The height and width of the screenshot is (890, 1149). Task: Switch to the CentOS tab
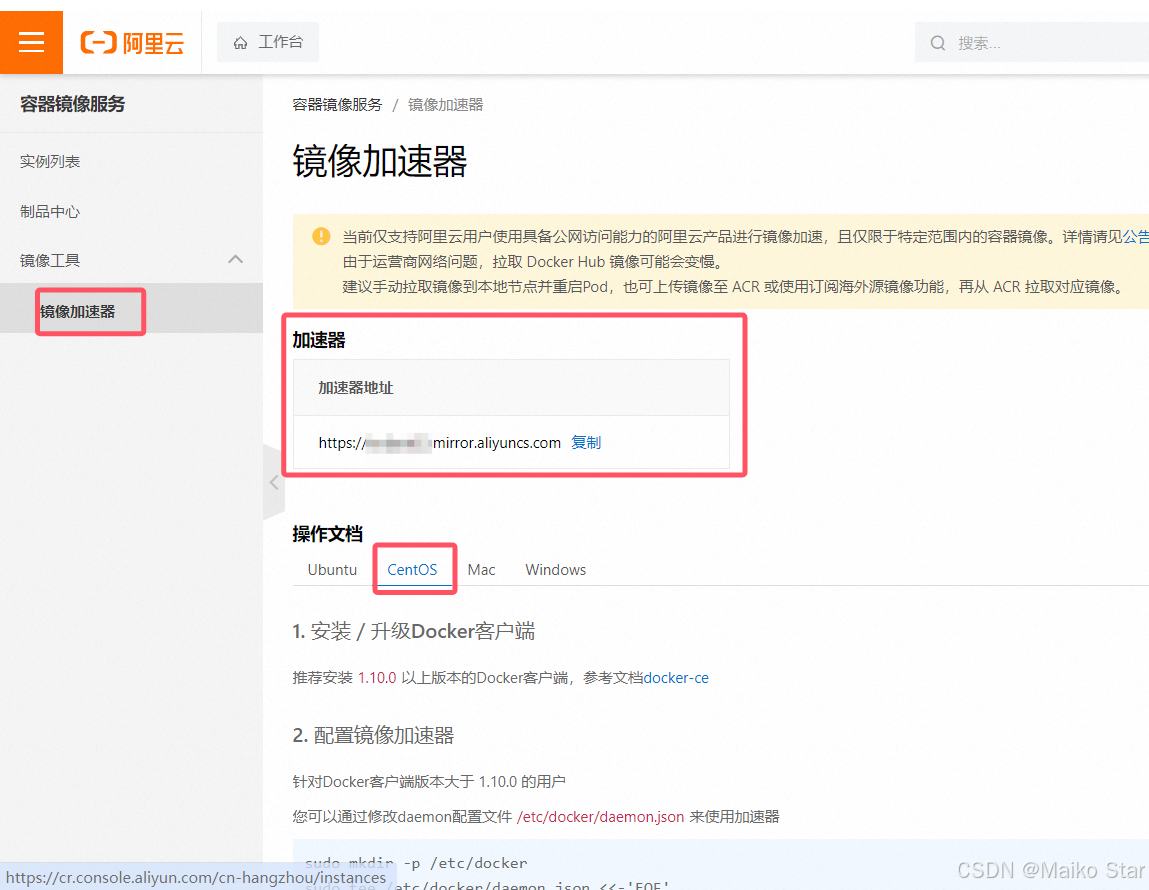click(x=412, y=569)
